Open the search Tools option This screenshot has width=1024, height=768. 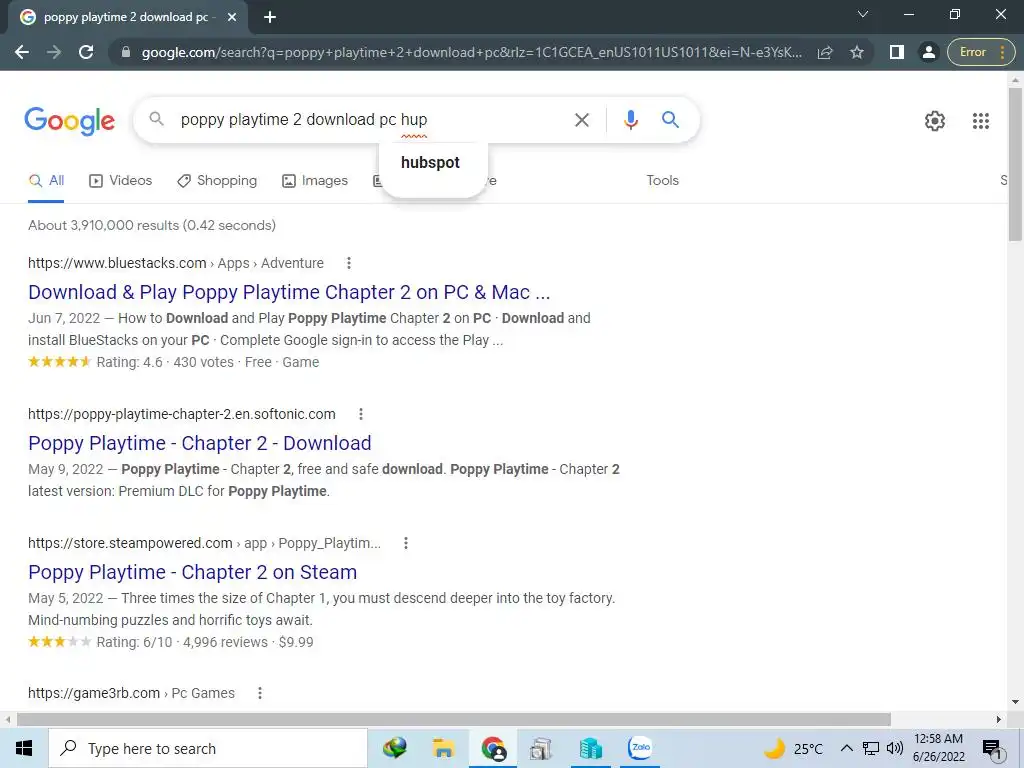(x=662, y=180)
